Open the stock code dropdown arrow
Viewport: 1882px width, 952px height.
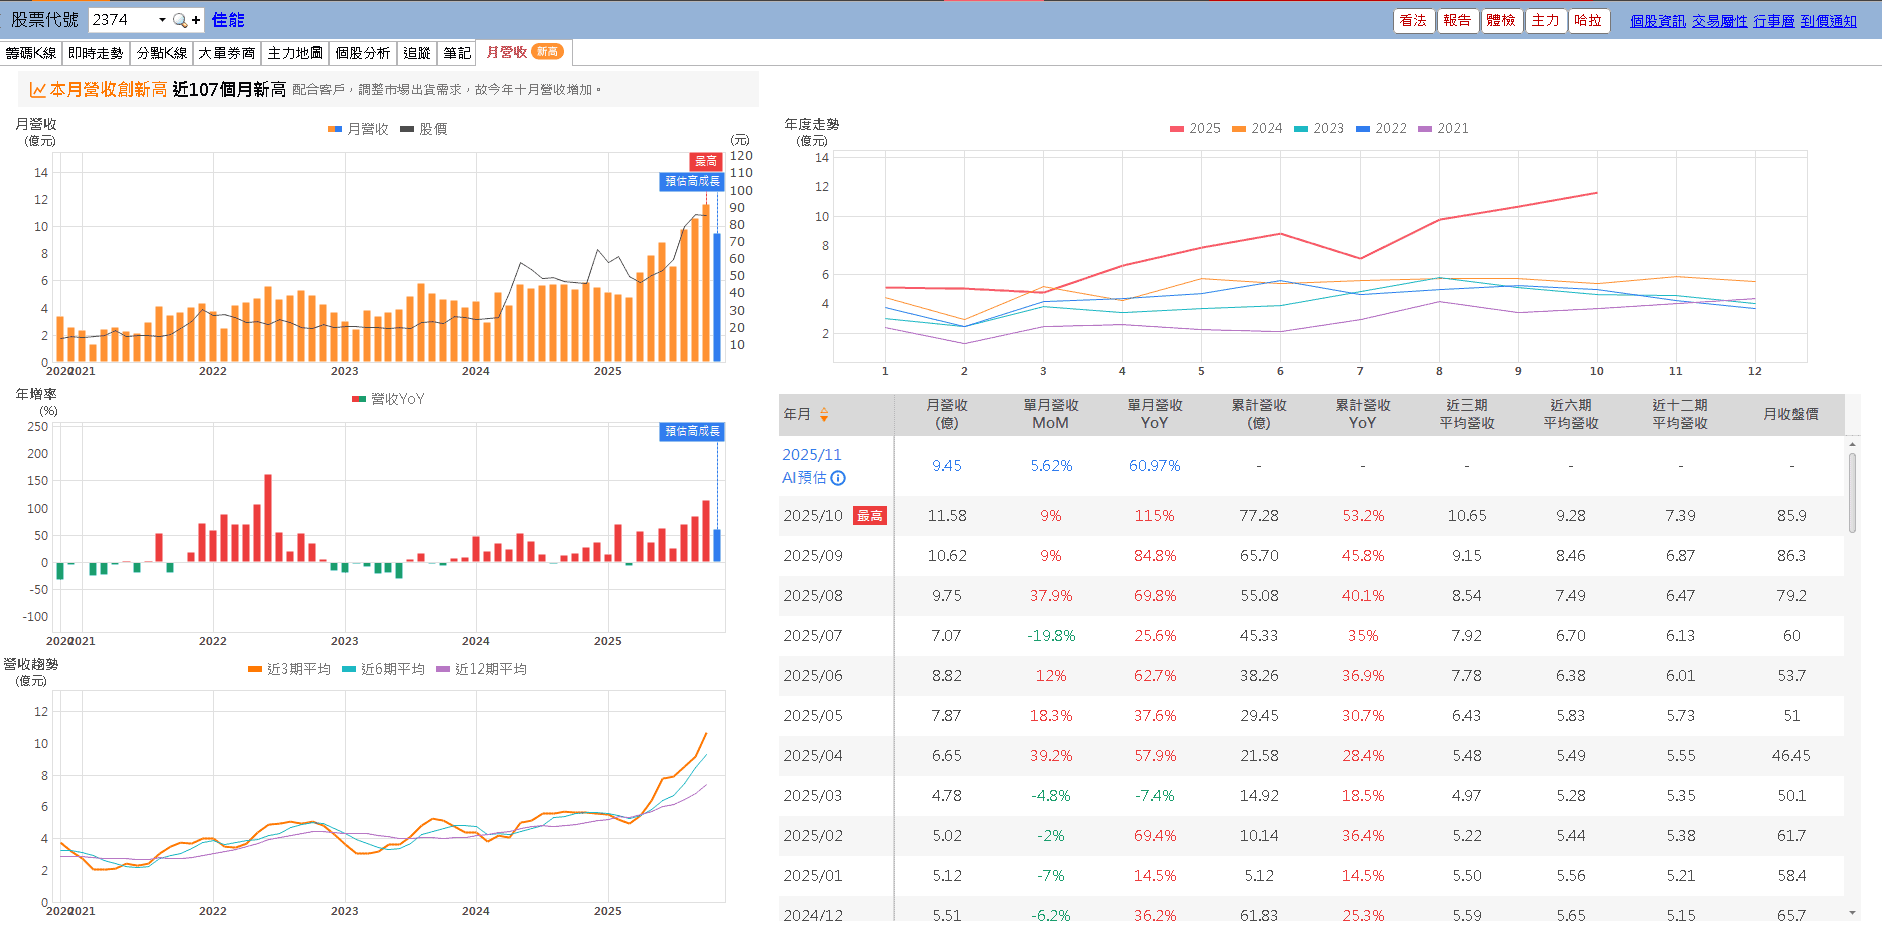[x=162, y=20]
